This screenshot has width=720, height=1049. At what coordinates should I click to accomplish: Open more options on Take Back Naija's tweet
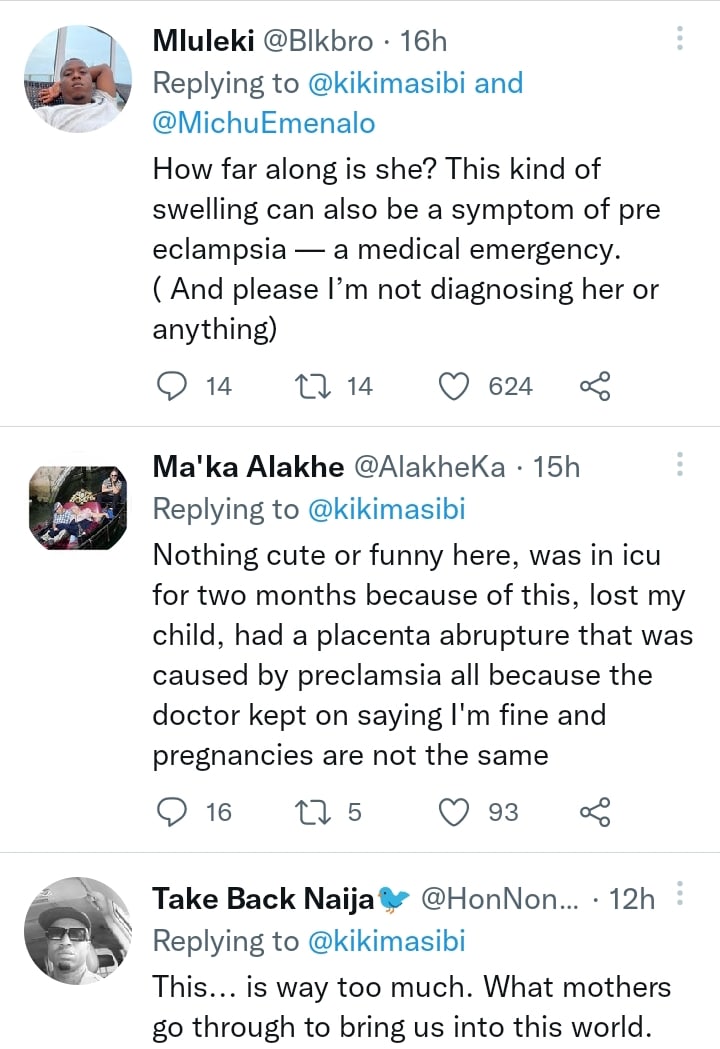680,896
